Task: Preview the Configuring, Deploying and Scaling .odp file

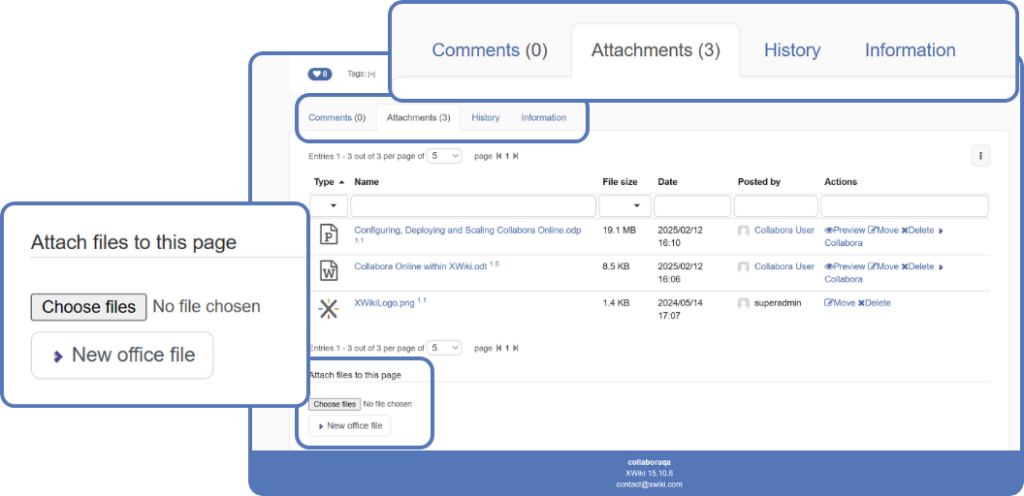Action: coord(844,230)
